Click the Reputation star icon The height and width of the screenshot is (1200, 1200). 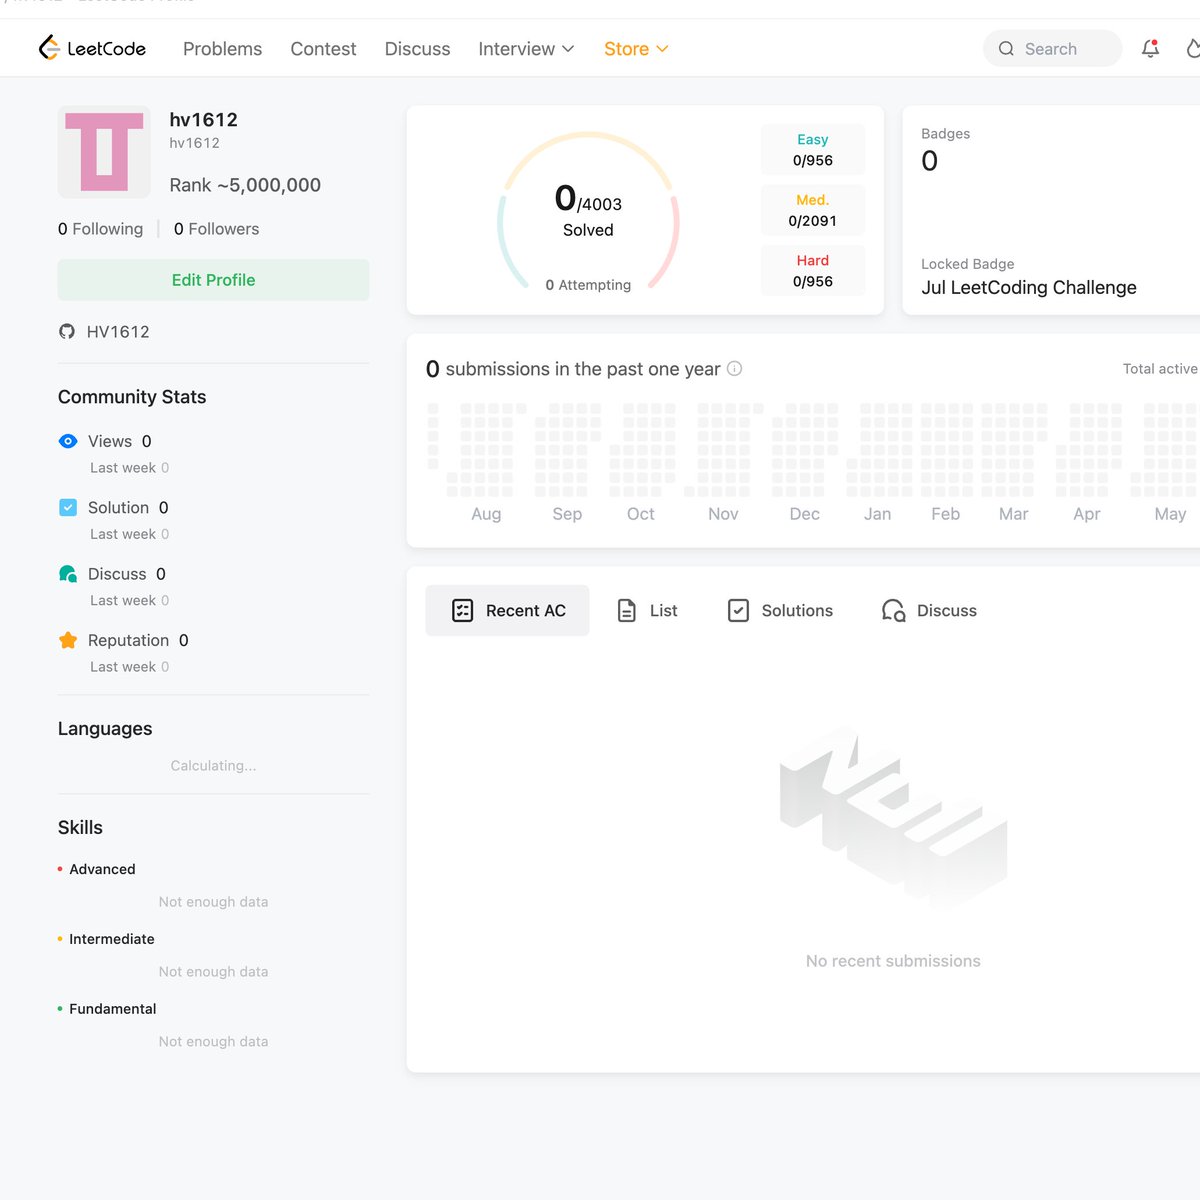point(68,640)
